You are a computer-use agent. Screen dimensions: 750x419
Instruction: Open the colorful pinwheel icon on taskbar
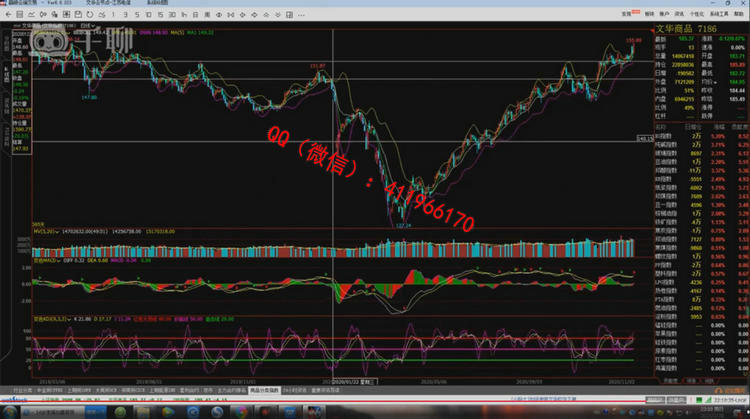coord(241,412)
